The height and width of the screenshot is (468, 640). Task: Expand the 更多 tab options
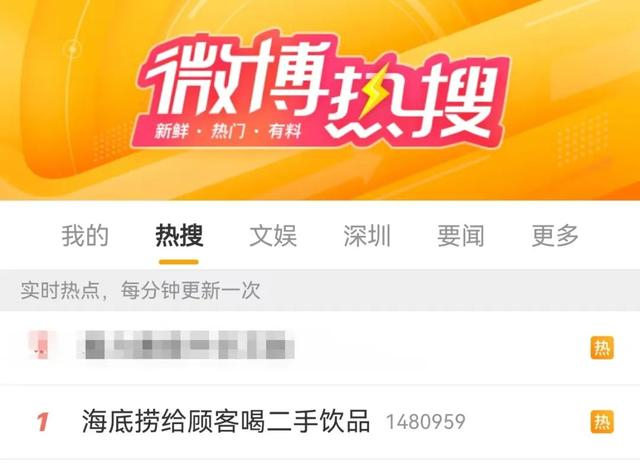pyautogui.click(x=555, y=235)
